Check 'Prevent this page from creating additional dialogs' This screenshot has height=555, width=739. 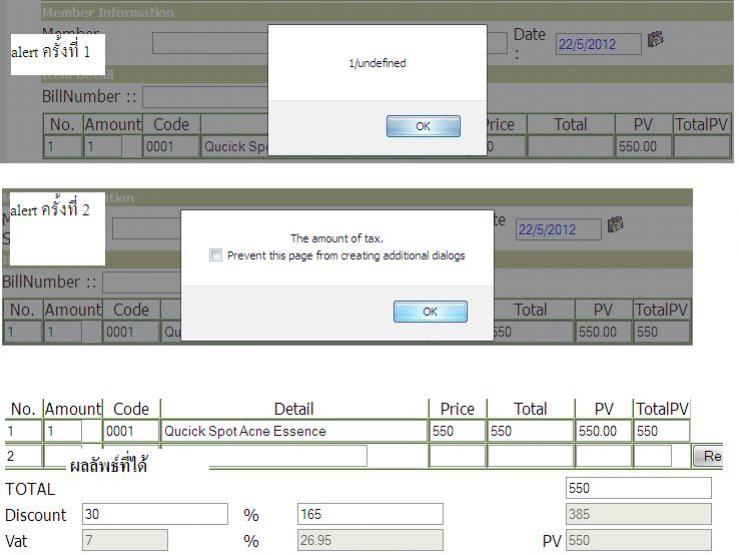pos(215,255)
